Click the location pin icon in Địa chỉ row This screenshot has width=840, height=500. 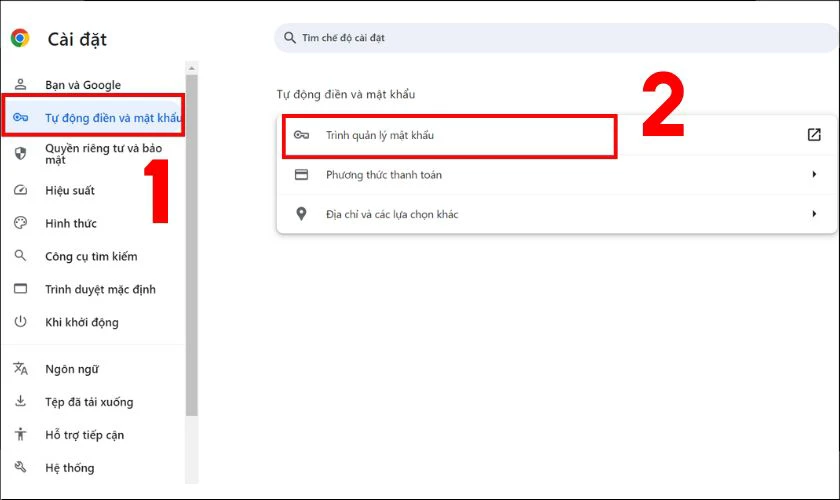[x=302, y=214]
